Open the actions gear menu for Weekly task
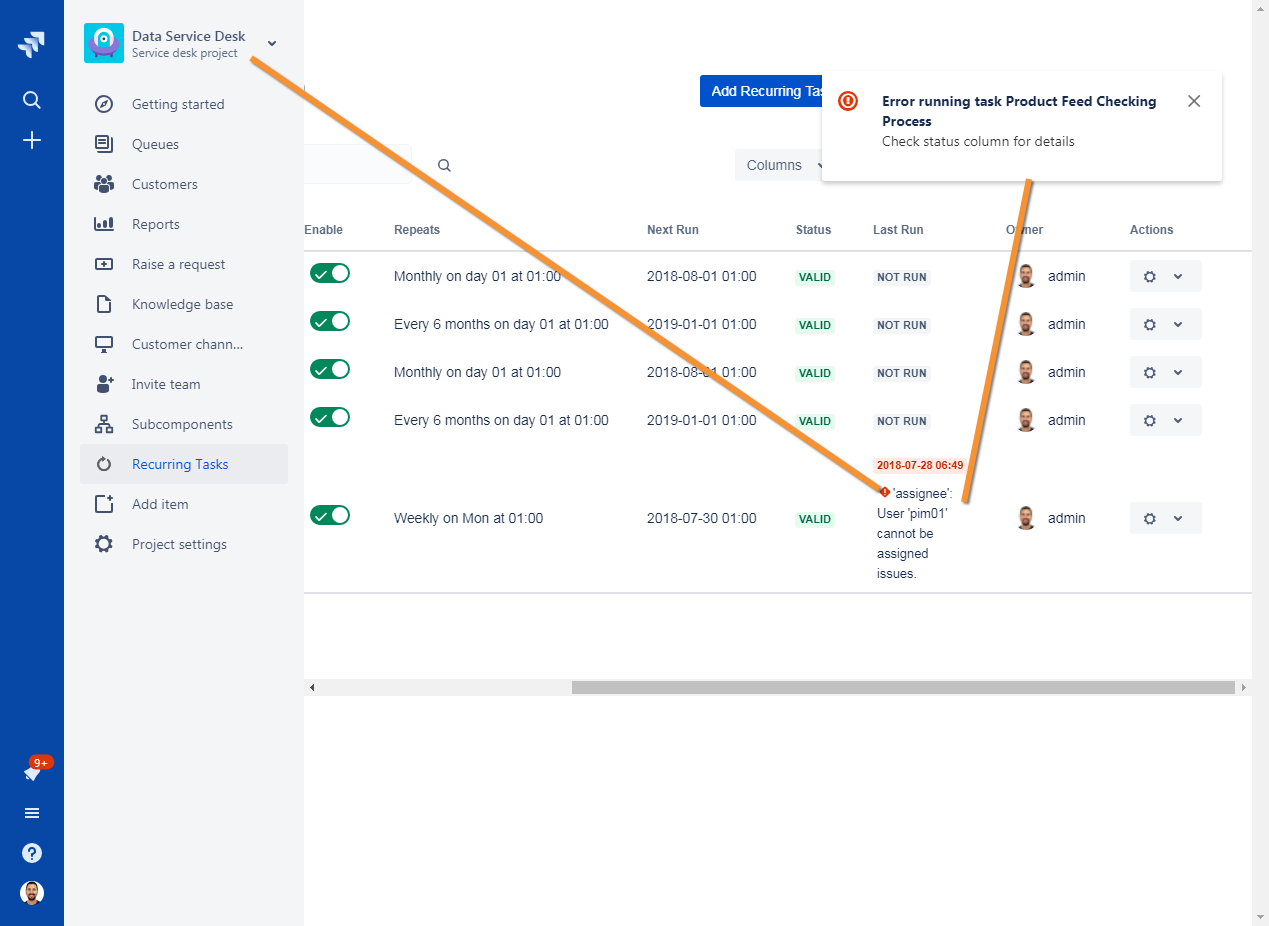The width and height of the screenshot is (1269, 926). [1165, 518]
